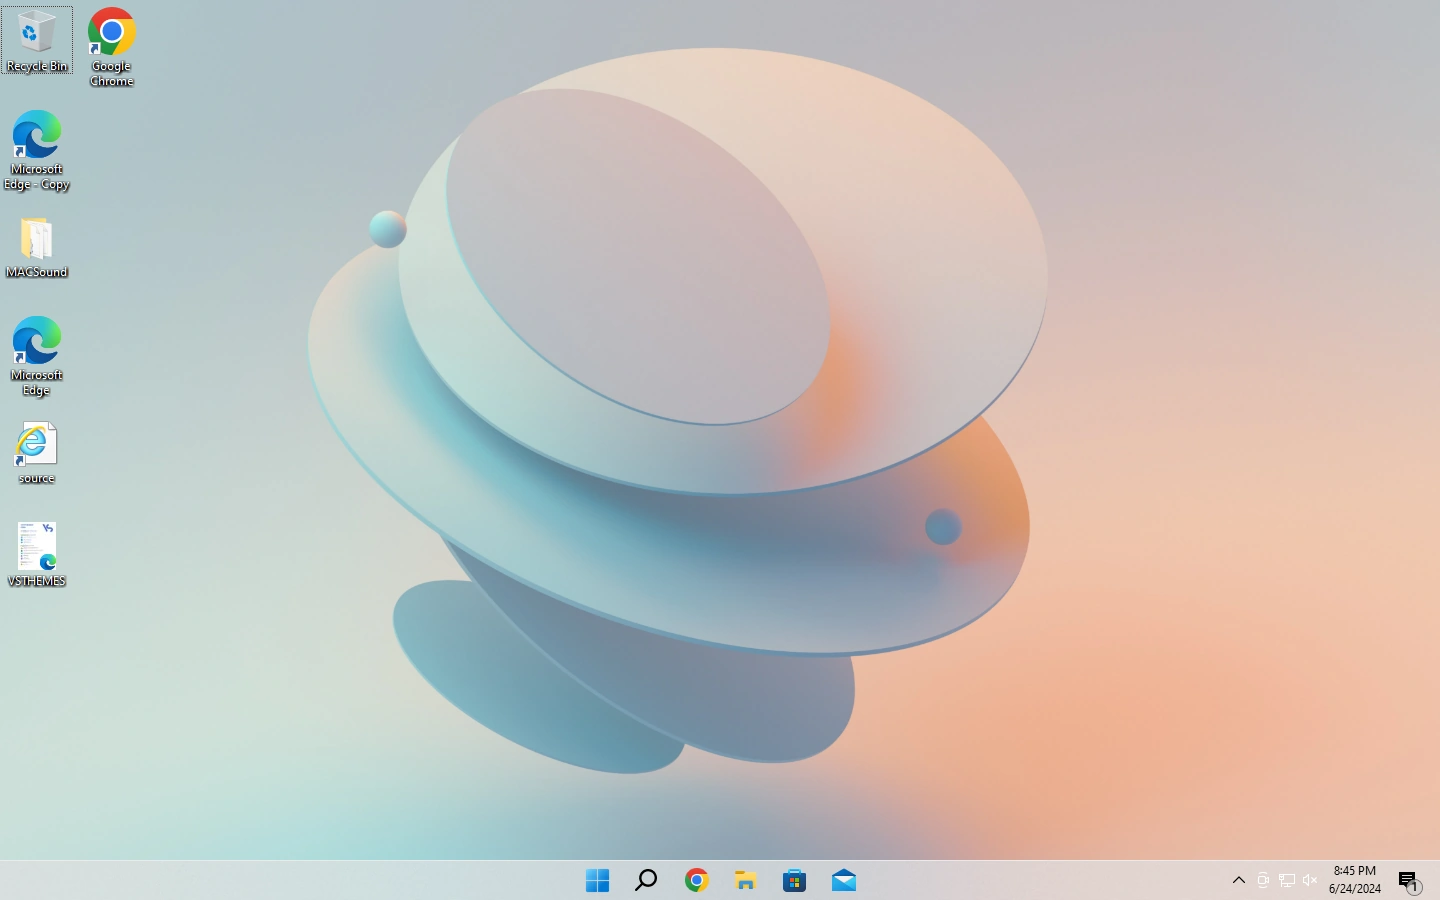
Task: Open the VSTHEMES document
Action: 37,547
